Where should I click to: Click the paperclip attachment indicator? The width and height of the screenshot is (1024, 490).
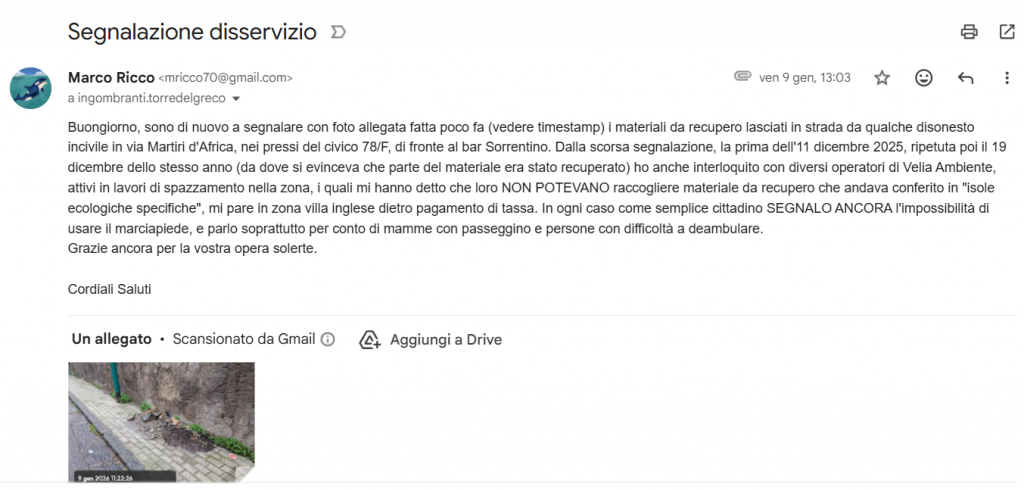[x=742, y=77]
